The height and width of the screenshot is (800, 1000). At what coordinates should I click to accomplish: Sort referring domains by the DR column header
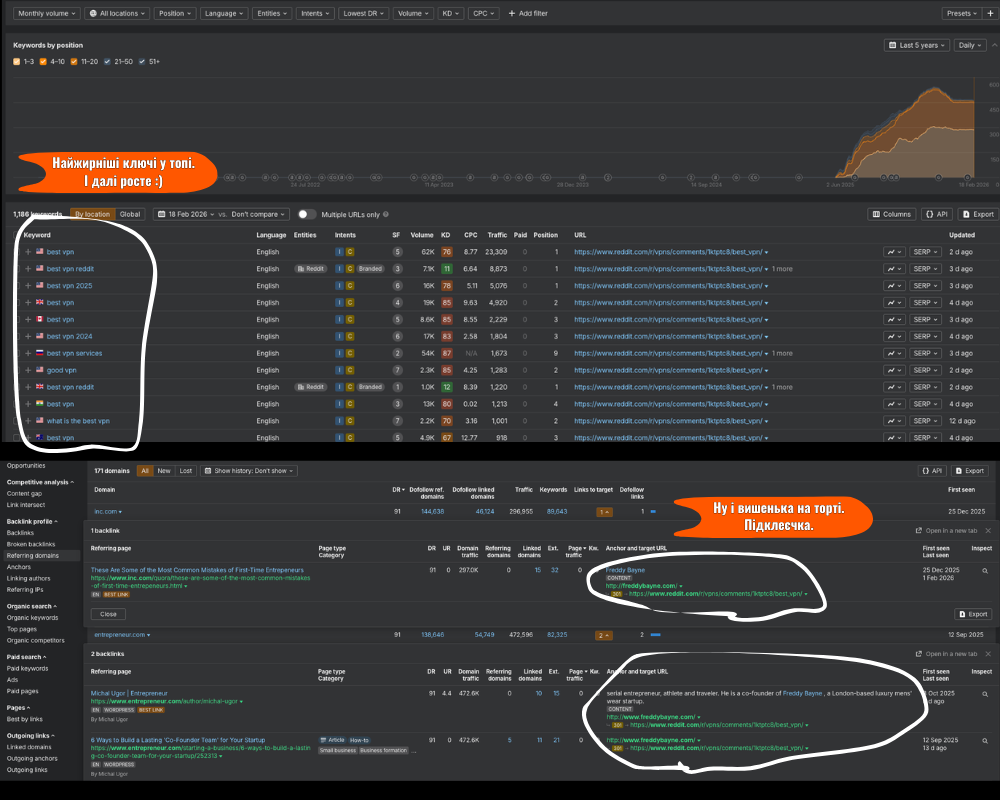398,490
